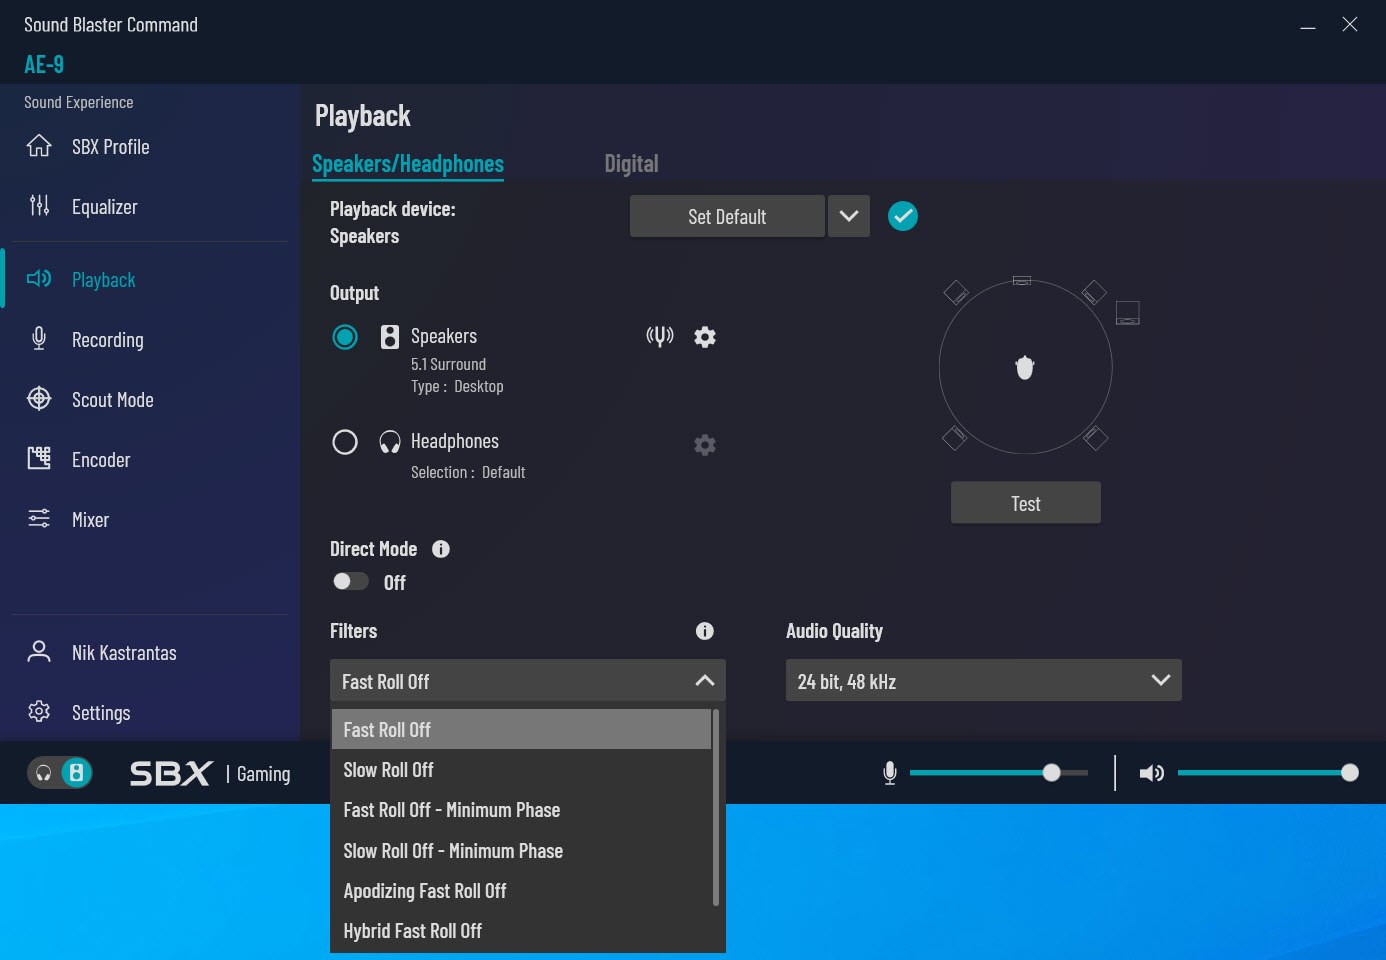The image size is (1386, 960).
Task: Click the listener head icon in diagram
Action: [1025, 368]
